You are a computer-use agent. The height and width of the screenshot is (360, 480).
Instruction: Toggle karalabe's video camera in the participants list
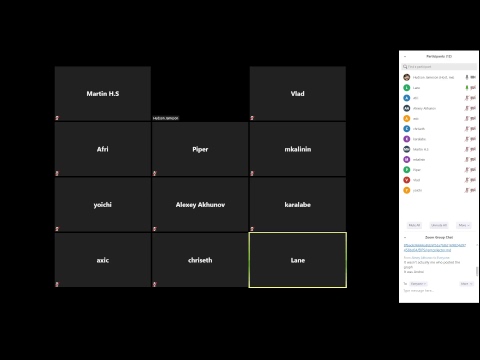473,139
